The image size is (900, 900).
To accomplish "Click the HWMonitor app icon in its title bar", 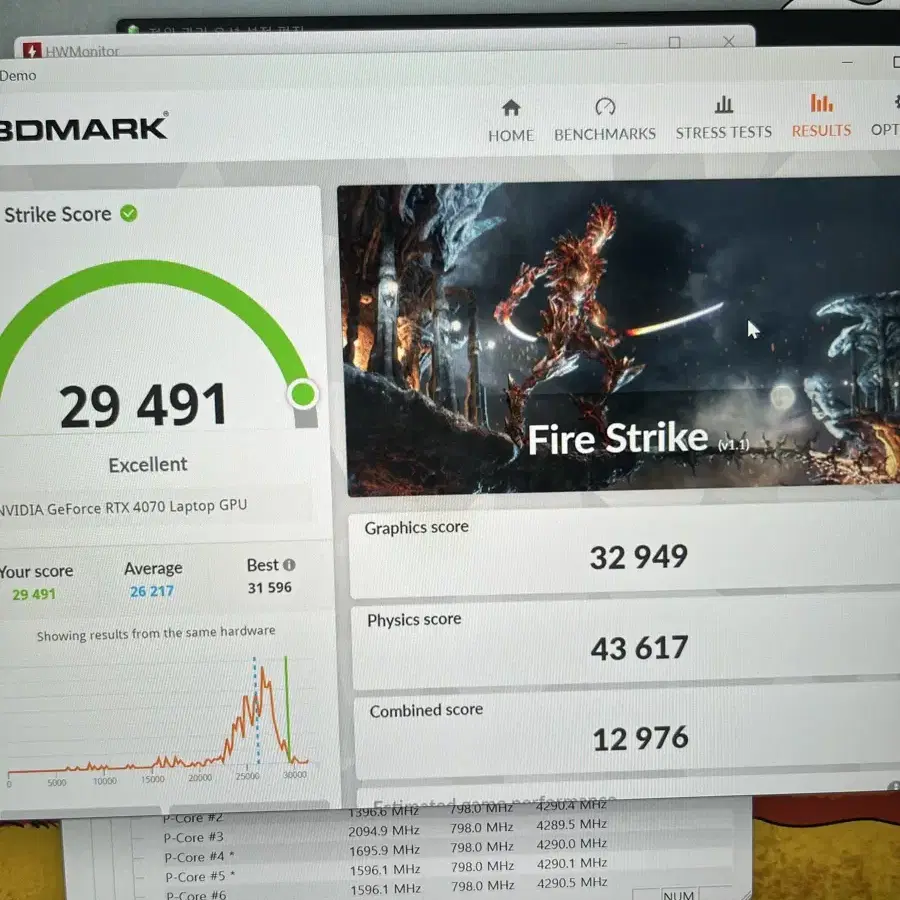I will click(32, 51).
